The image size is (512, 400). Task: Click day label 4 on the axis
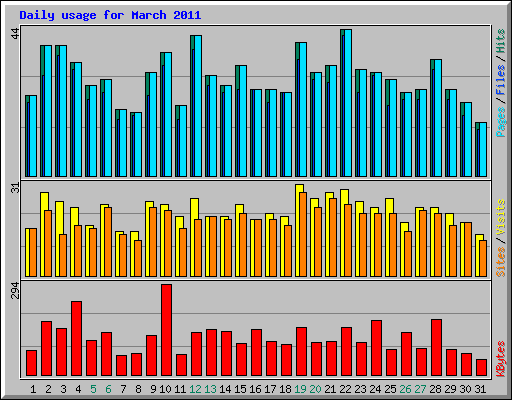tap(78, 389)
